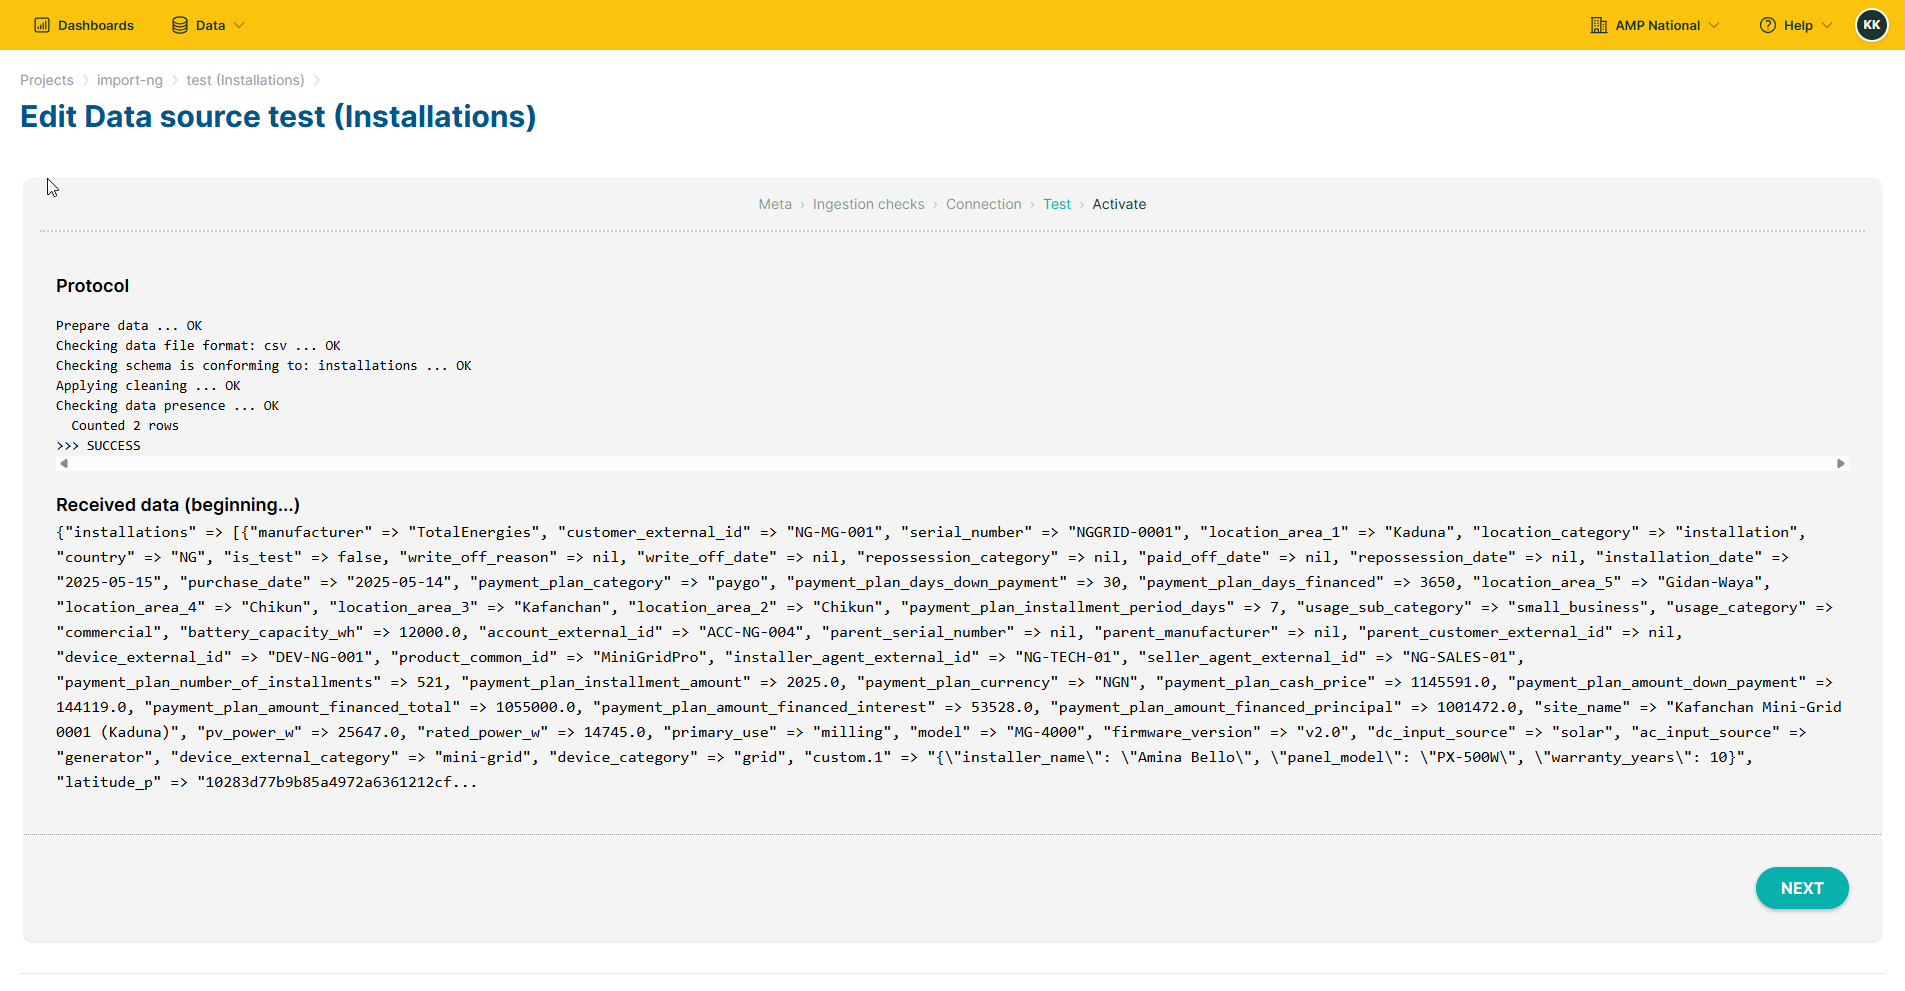Click the NEXT button
Image resolution: width=1905 pixels, height=991 pixels.
1802,888
